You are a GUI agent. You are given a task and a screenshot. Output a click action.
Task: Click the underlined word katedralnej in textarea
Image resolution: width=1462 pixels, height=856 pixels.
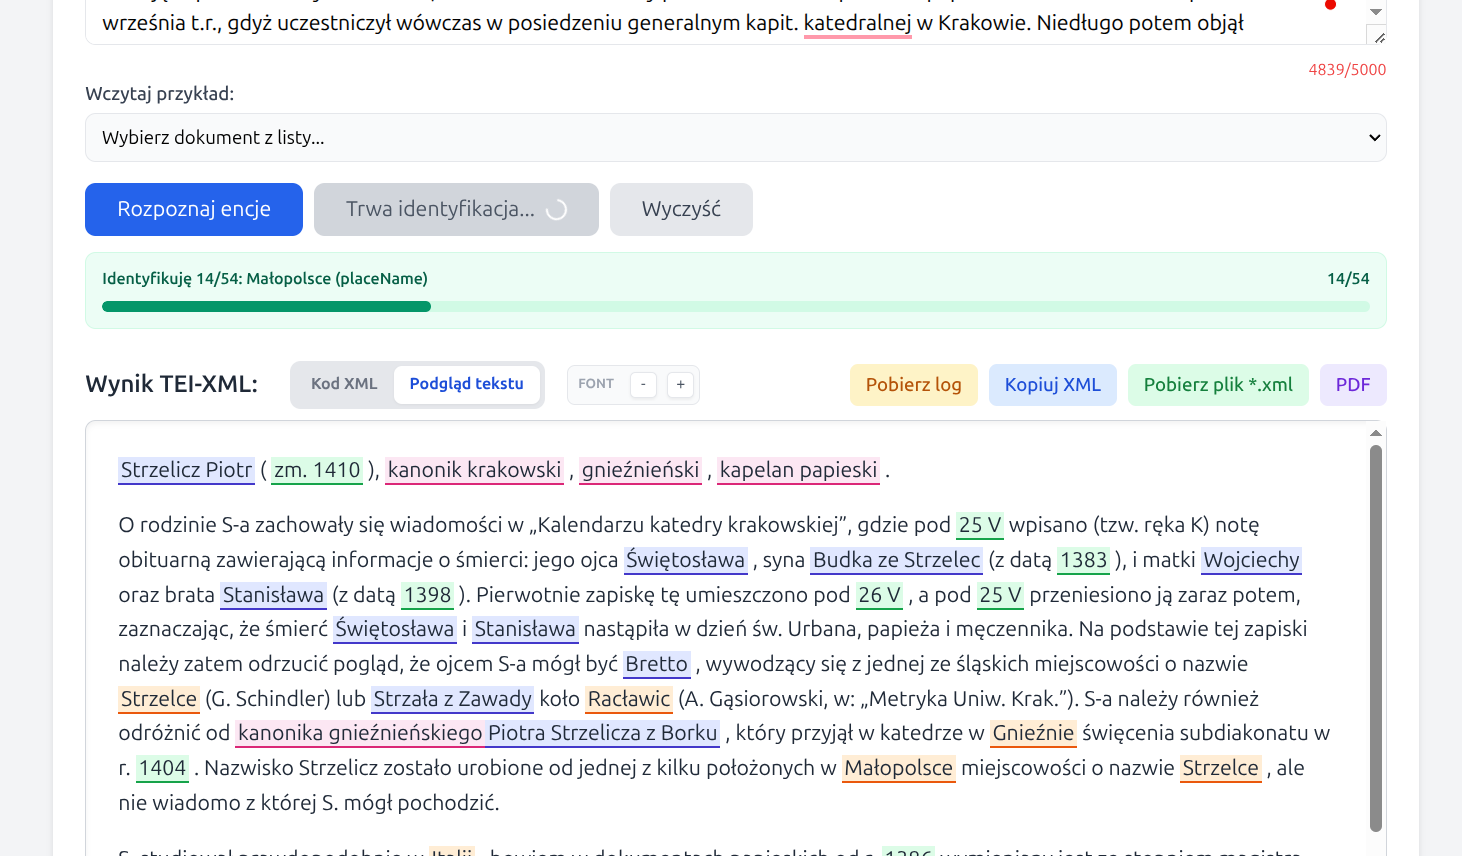point(858,23)
